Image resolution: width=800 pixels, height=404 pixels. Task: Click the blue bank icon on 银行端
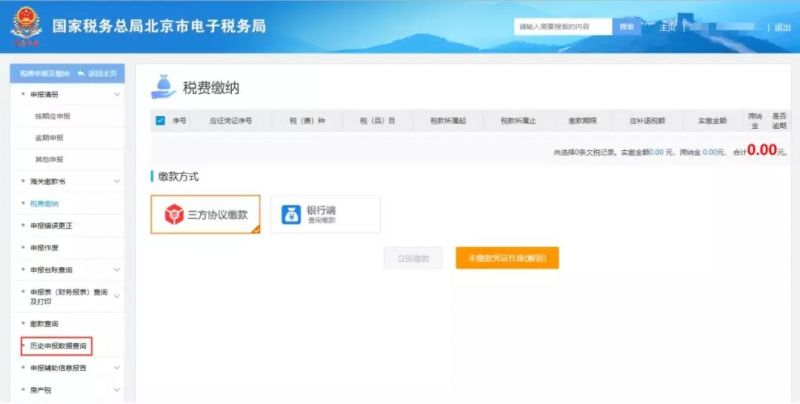coord(291,215)
